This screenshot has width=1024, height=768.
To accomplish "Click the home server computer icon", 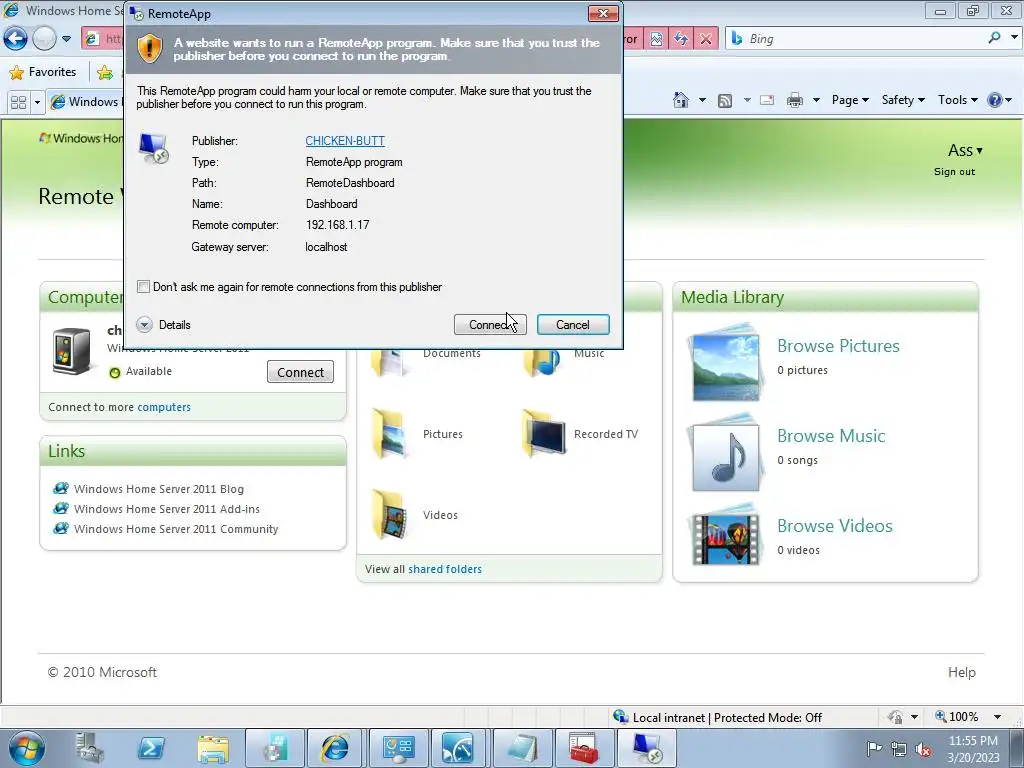I will point(71,351).
